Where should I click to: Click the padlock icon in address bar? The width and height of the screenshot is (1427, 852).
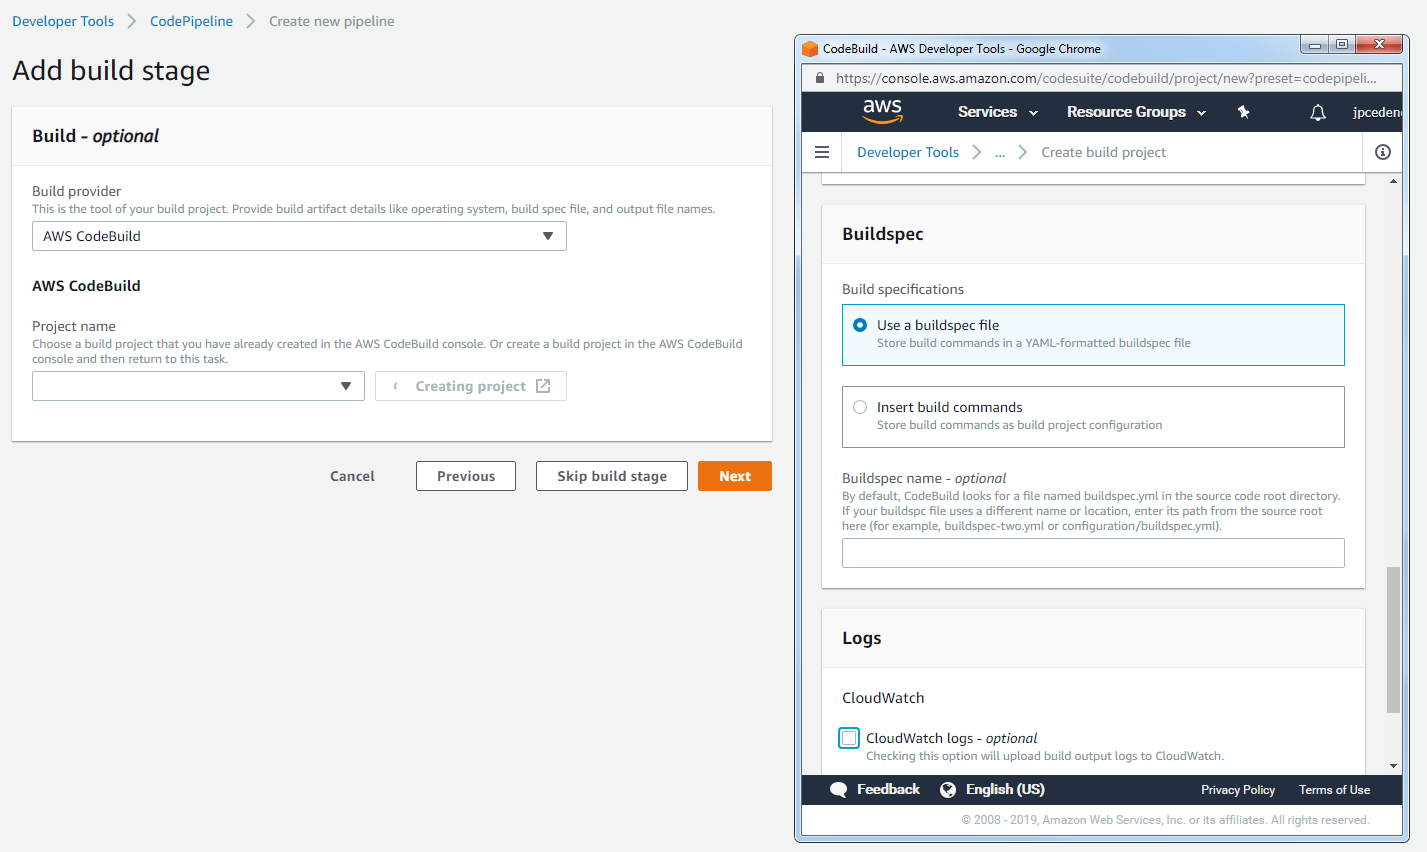point(820,78)
